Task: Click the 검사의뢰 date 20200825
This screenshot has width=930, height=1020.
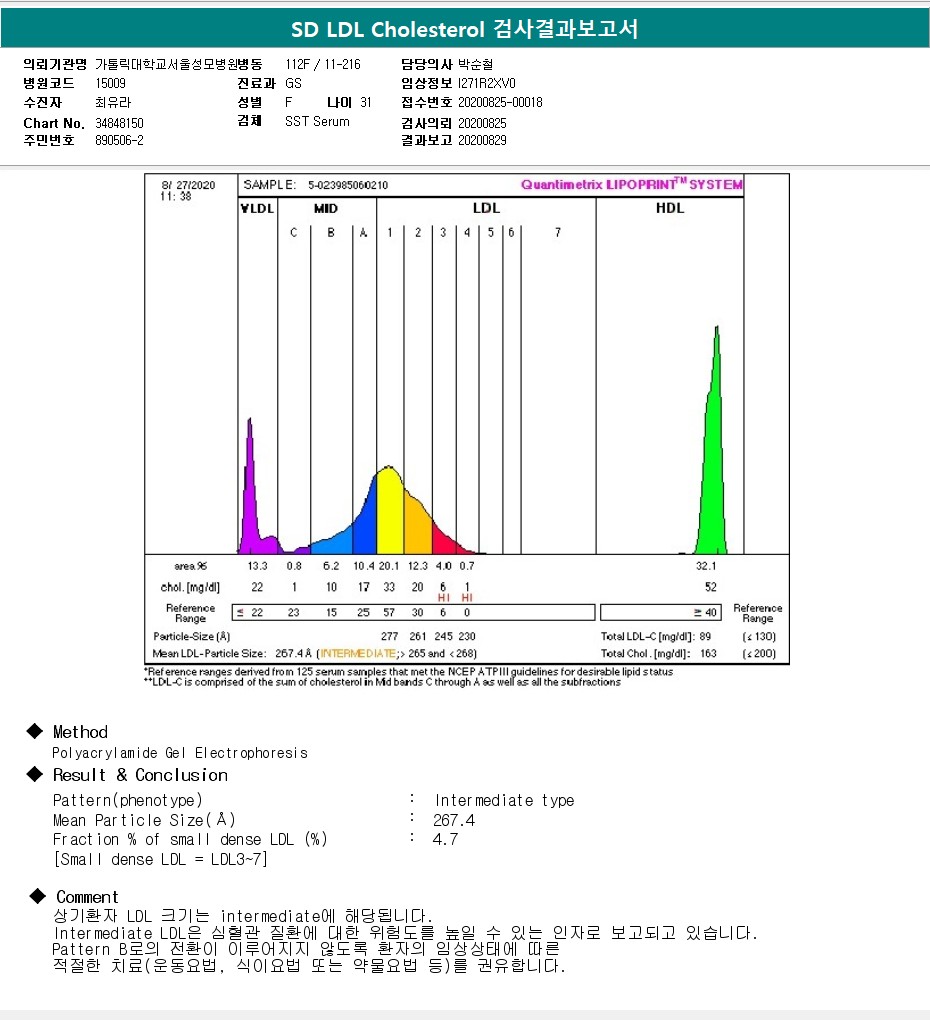Action: [x=482, y=123]
